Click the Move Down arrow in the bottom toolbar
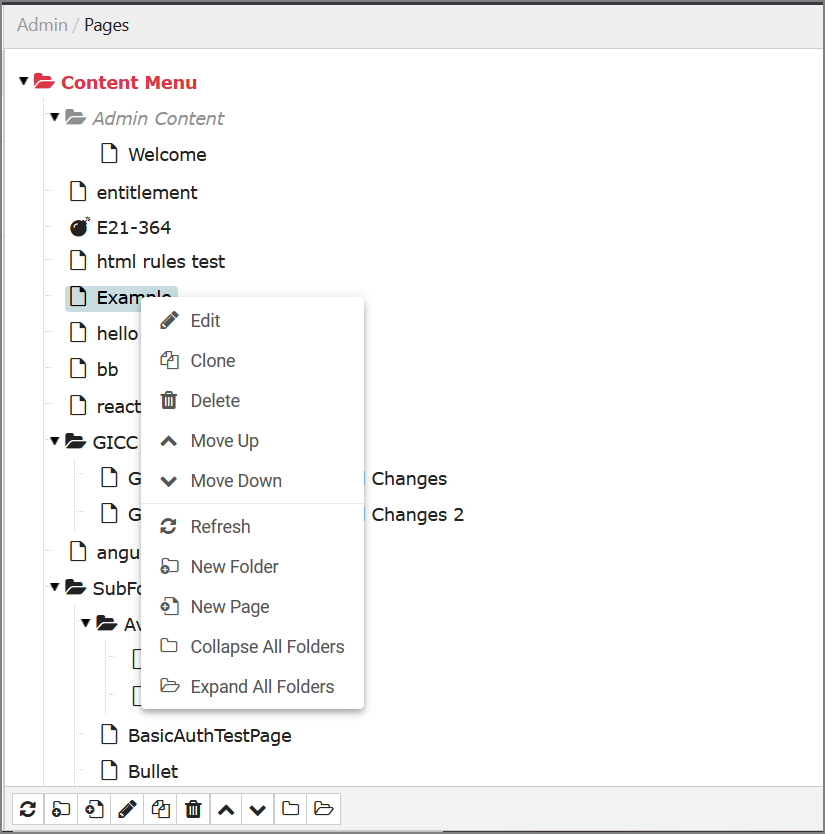The height and width of the screenshot is (834, 825). (x=258, y=809)
